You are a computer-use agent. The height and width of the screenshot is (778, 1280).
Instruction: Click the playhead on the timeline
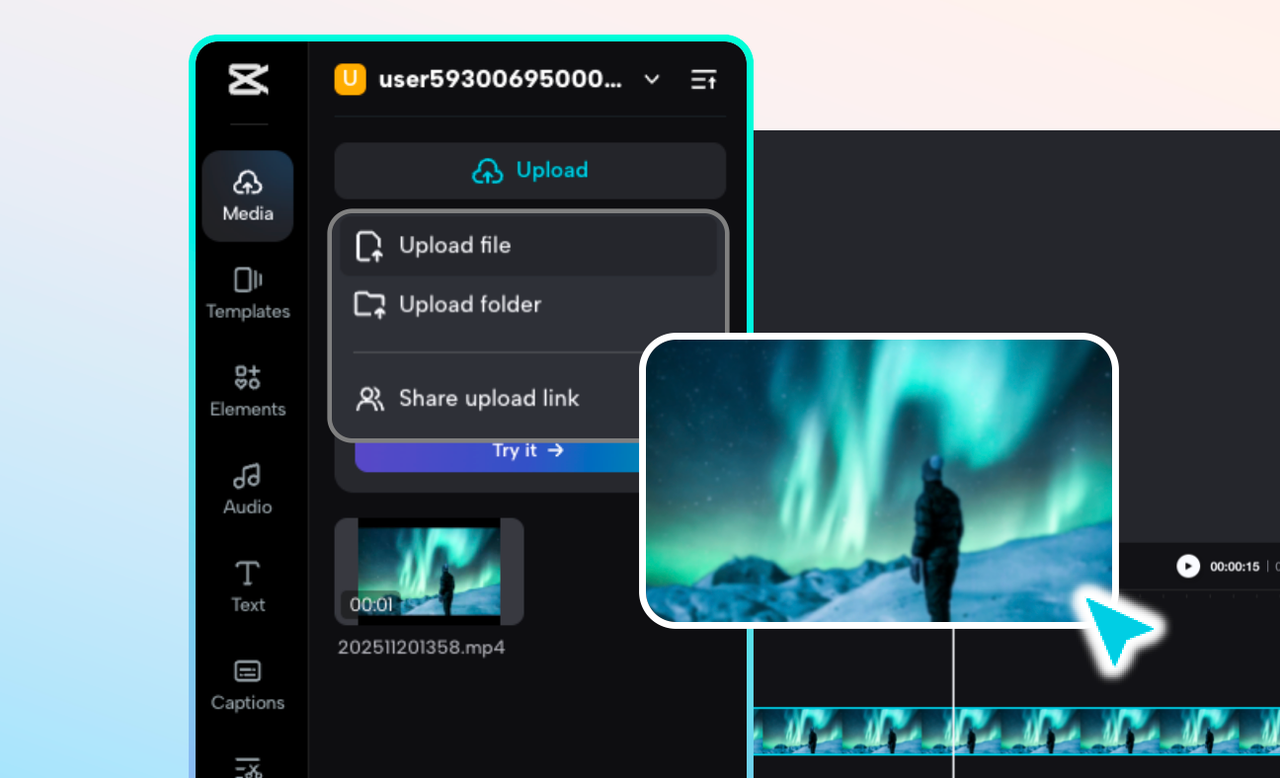(954, 690)
